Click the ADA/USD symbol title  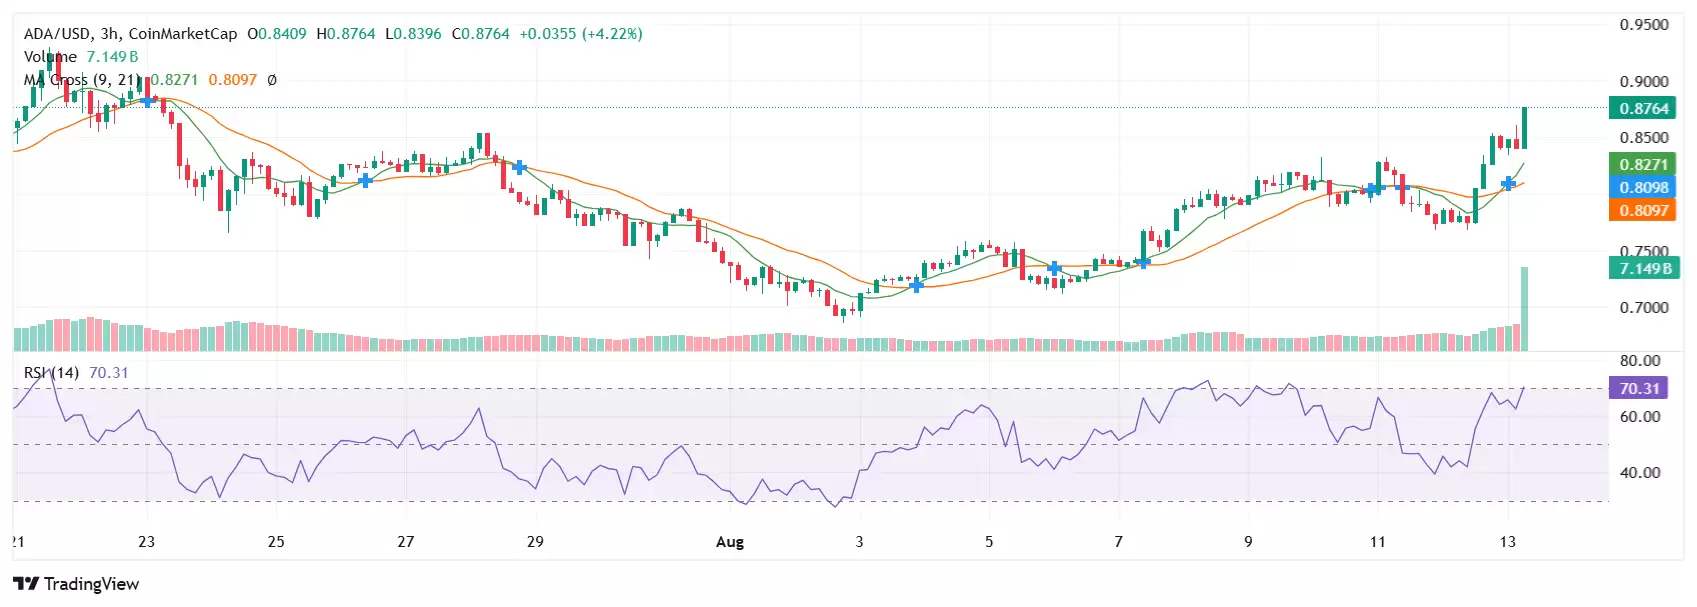130,34
